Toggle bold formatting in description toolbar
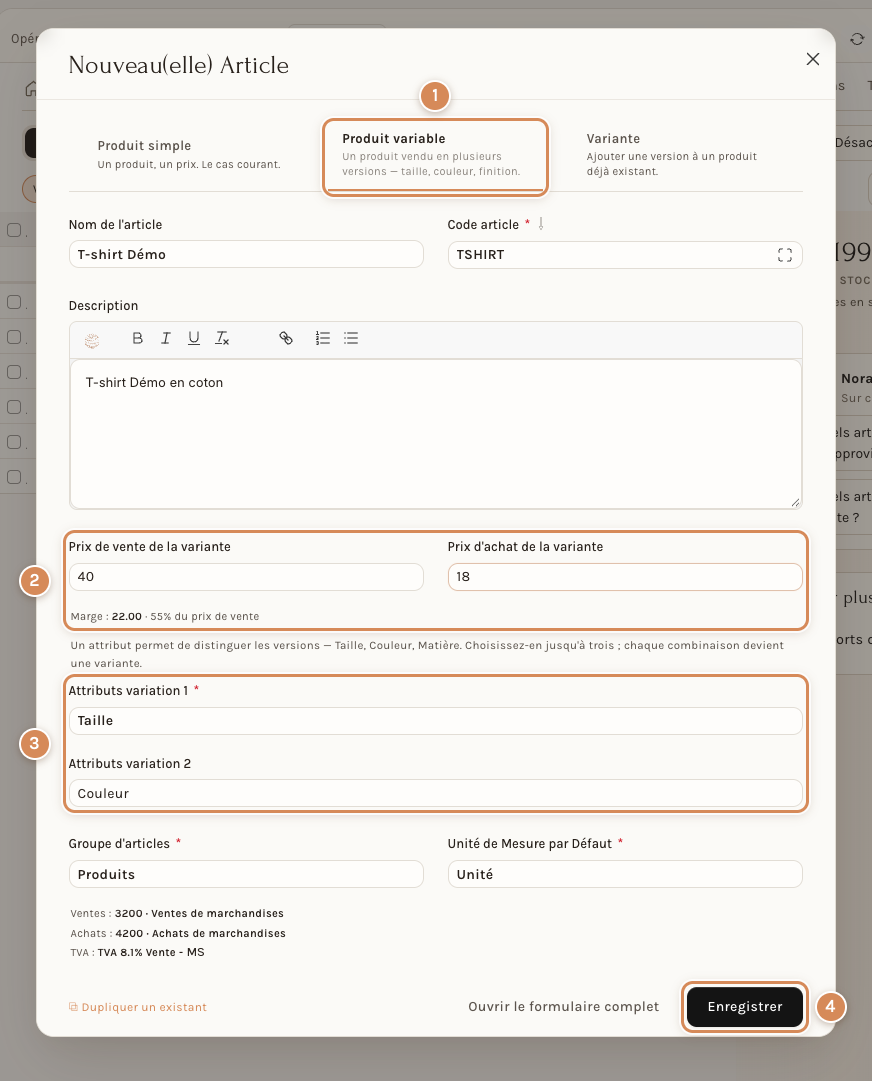 [x=138, y=338]
